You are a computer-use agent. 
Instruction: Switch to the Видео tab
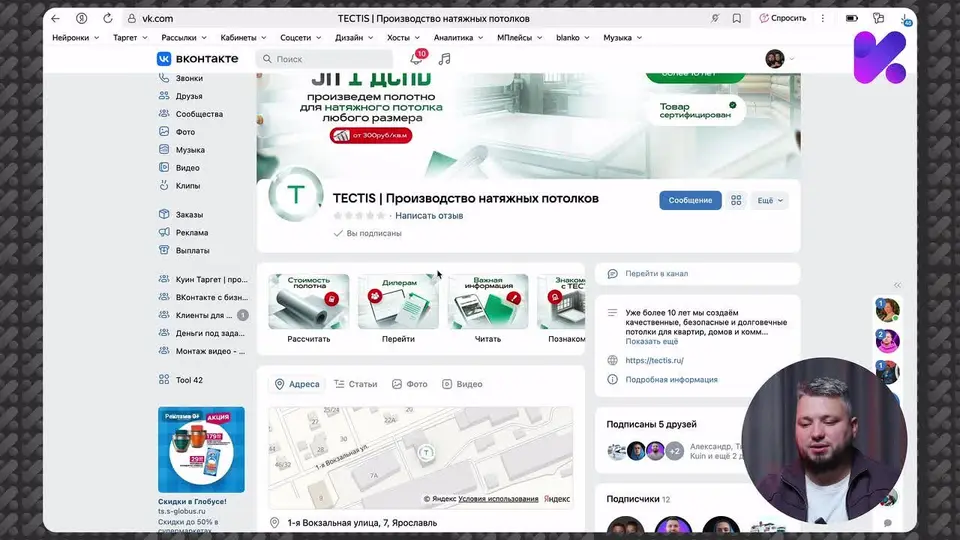click(462, 384)
